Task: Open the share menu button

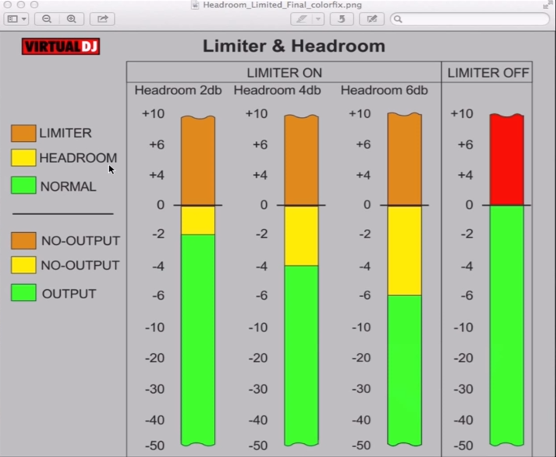Action: pyautogui.click(x=102, y=19)
